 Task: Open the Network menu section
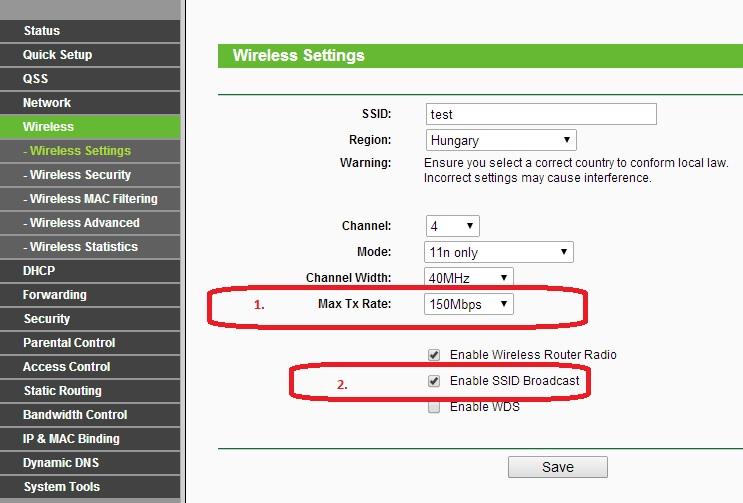(90, 103)
